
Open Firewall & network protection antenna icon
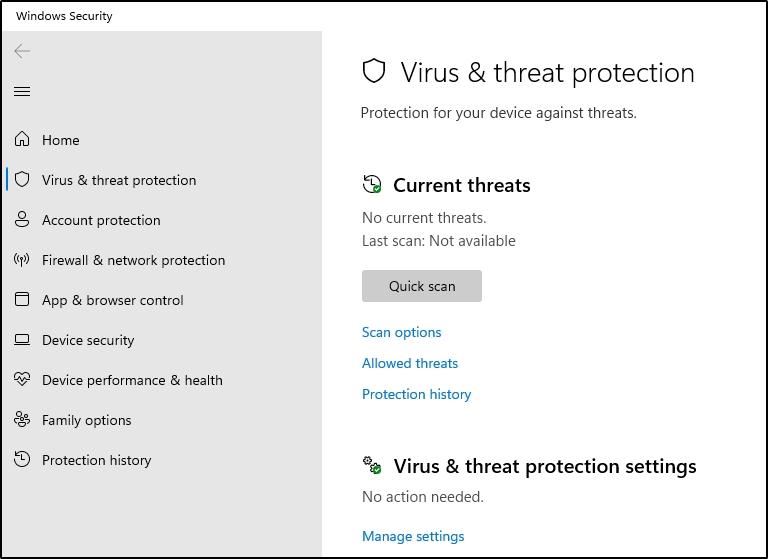[22, 260]
